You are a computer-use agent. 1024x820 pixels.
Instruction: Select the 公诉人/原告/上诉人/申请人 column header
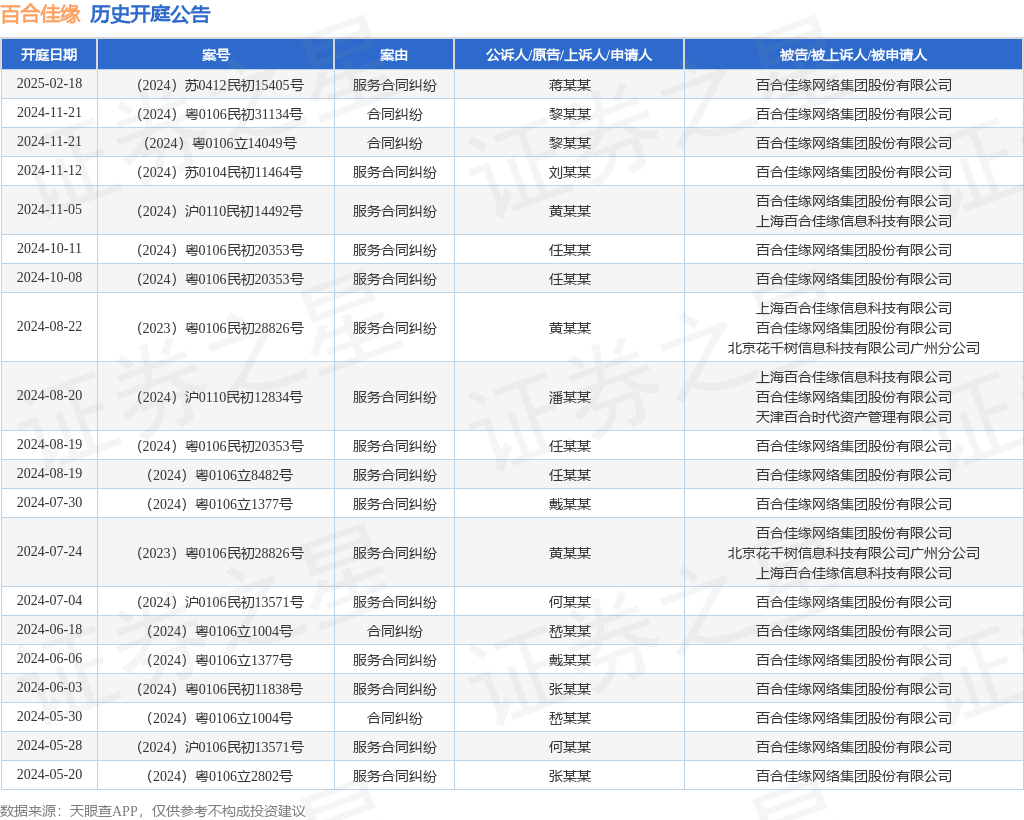pyautogui.click(x=569, y=55)
